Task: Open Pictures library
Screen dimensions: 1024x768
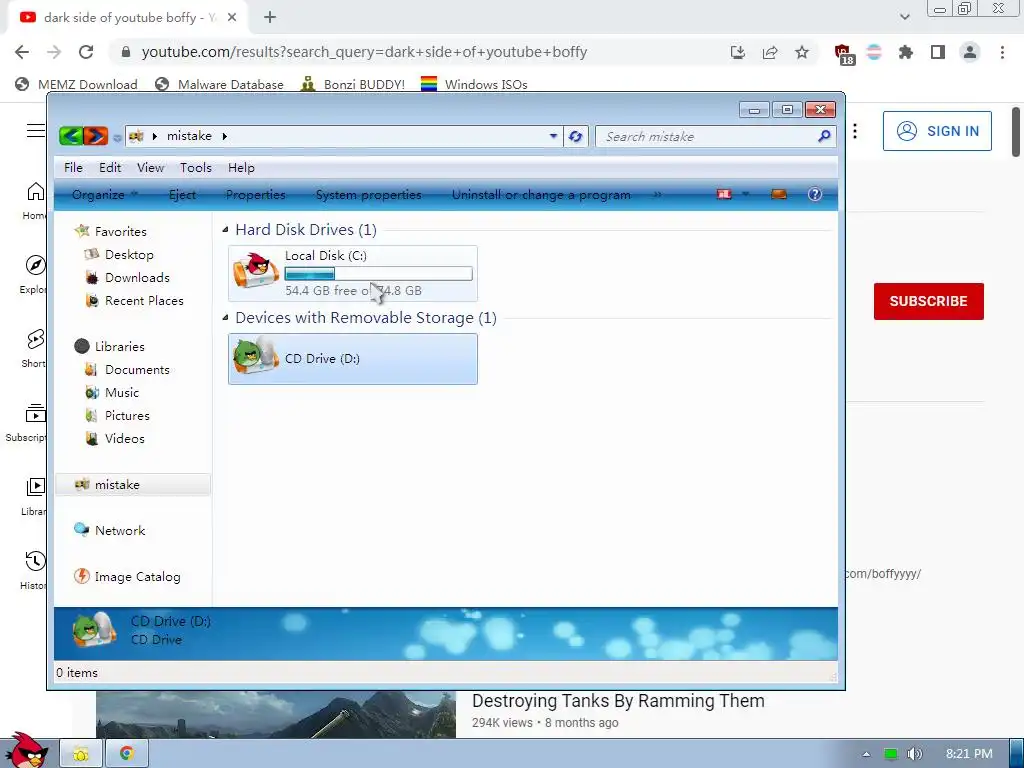Action: pyautogui.click(x=127, y=416)
